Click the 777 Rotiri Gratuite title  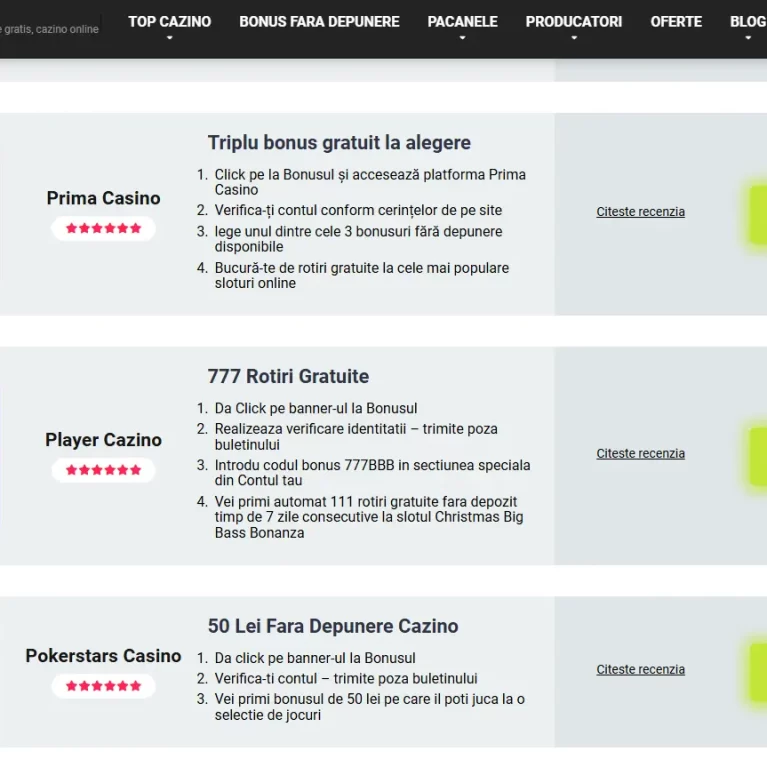pos(288,376)
